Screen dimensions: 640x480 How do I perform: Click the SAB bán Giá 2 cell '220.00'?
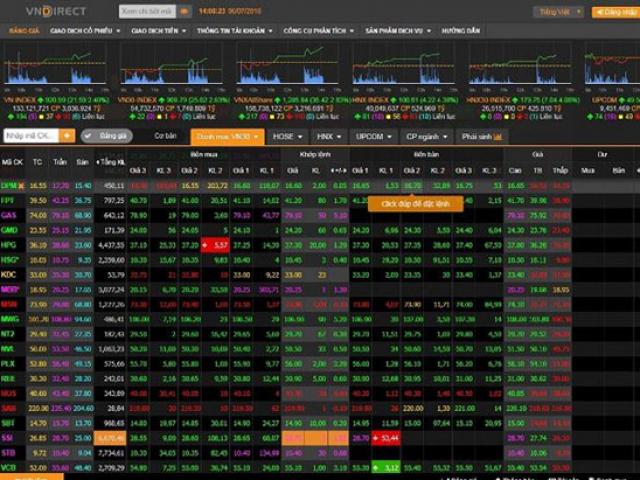click(413, 409)
